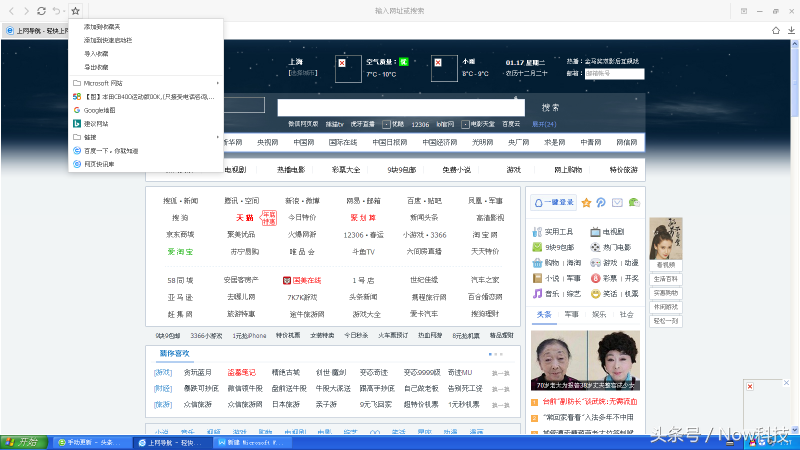Choose 导出收藏 in favorites menu
This screenshot has height=450, width=800.
(x=146, y=67)
